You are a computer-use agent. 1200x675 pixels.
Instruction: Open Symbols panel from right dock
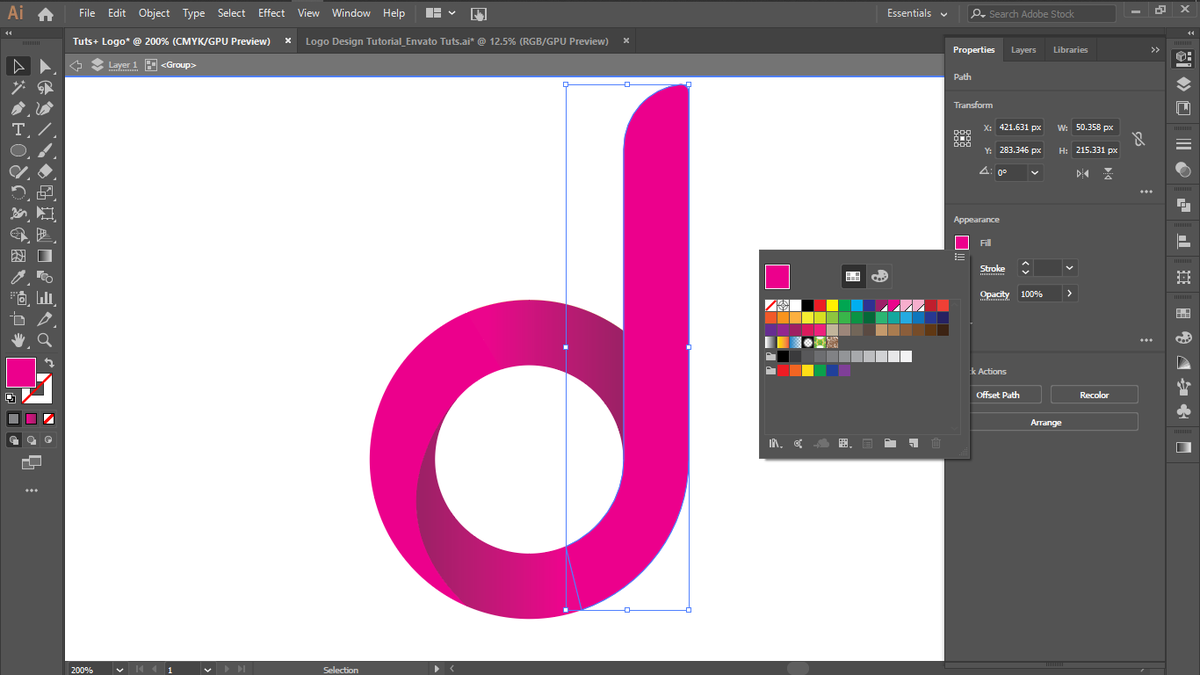coord(1183,411)
